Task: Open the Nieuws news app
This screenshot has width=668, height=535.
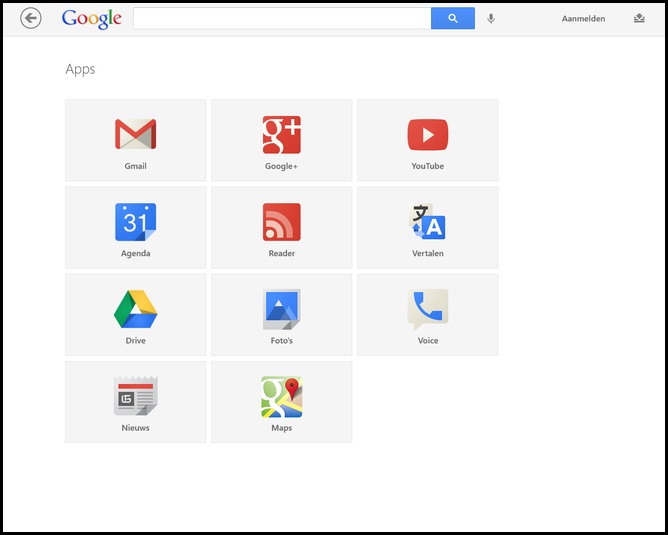Action: point(135,402)
